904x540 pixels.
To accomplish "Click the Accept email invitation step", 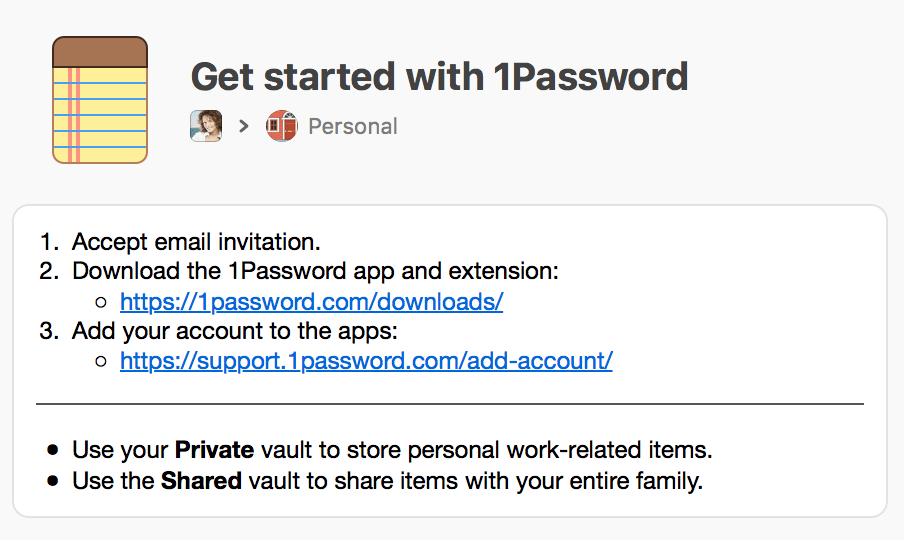I will point(196,242).
